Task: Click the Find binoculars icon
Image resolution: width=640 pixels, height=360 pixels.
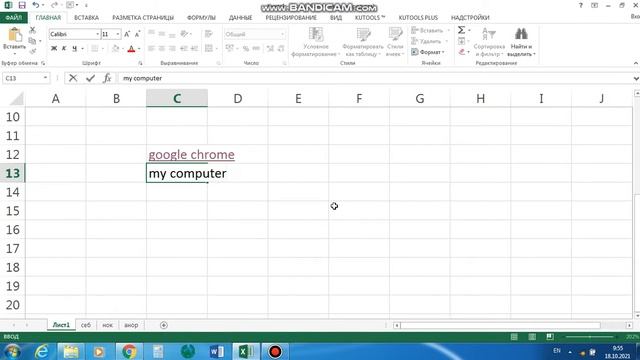Action: [x=521, y=34]
